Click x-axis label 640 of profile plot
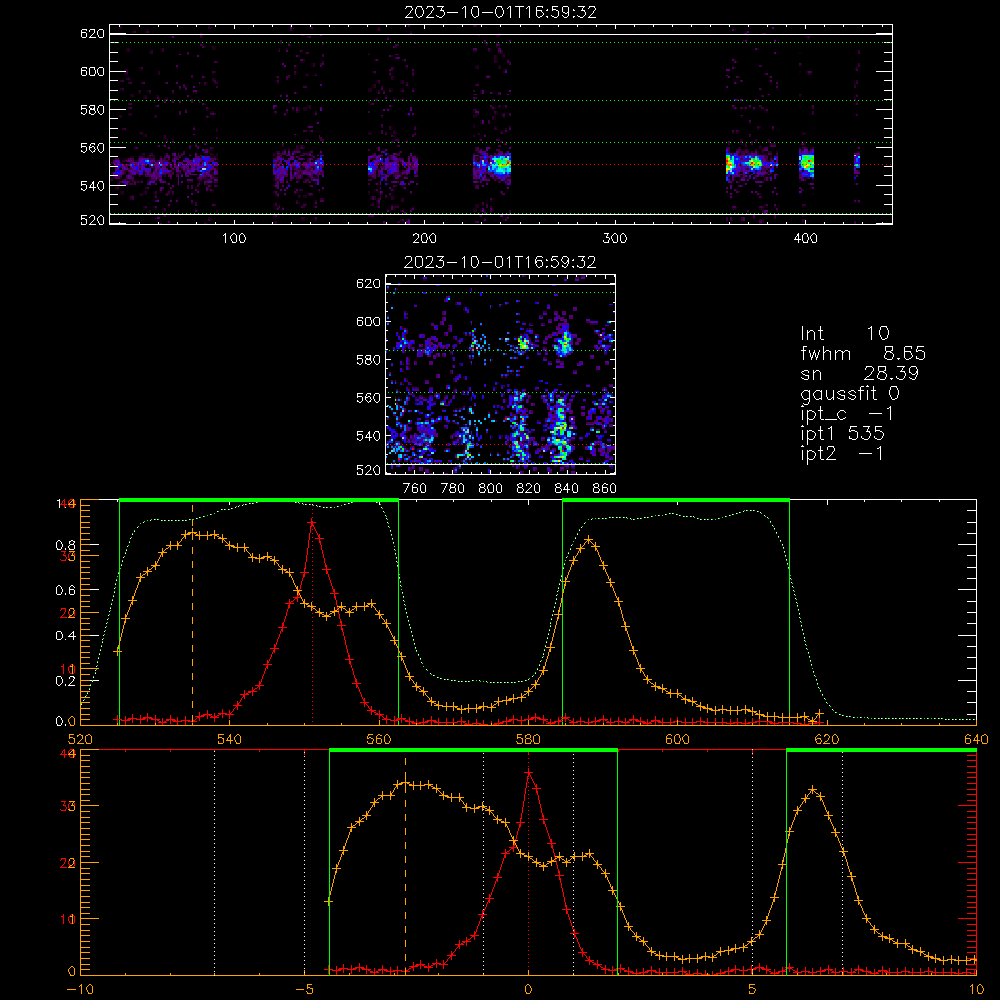1000x1000 pixels. 976,740
